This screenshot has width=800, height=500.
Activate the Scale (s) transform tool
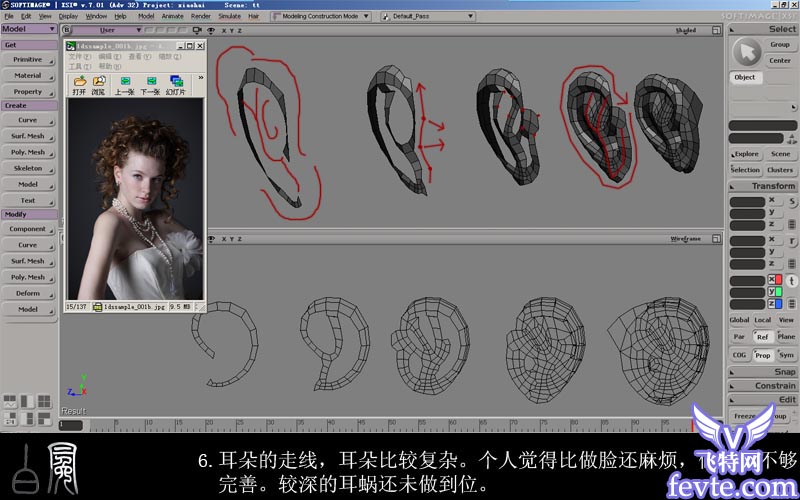(792, 202)
